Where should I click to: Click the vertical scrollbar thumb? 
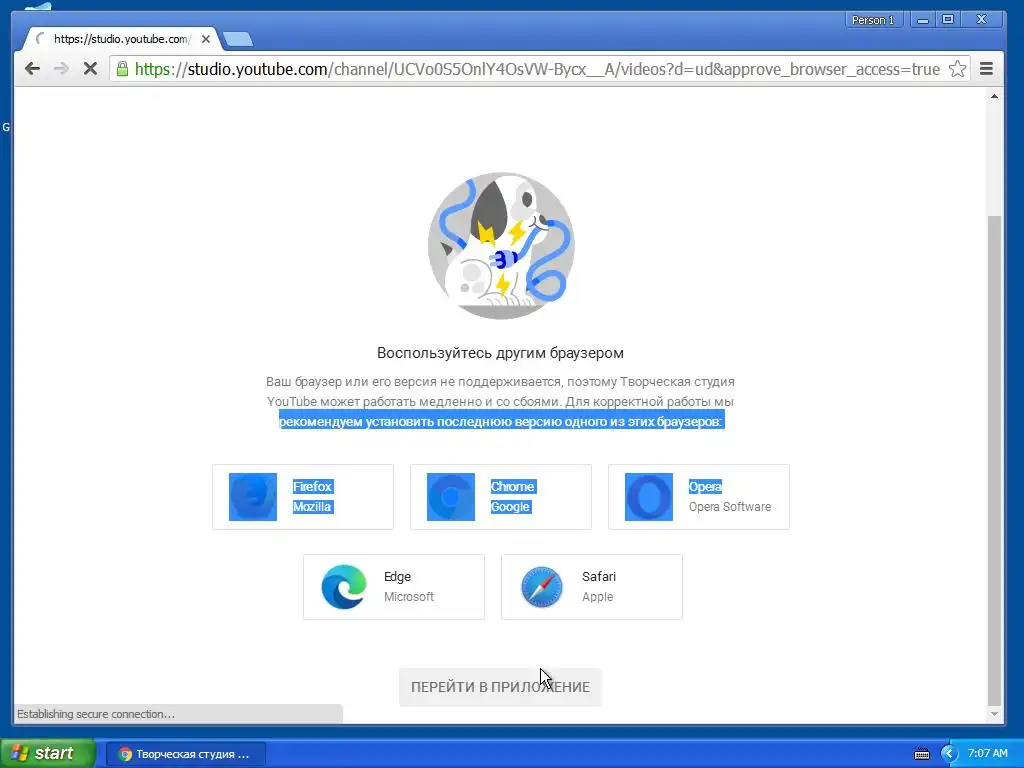point(994,460)
